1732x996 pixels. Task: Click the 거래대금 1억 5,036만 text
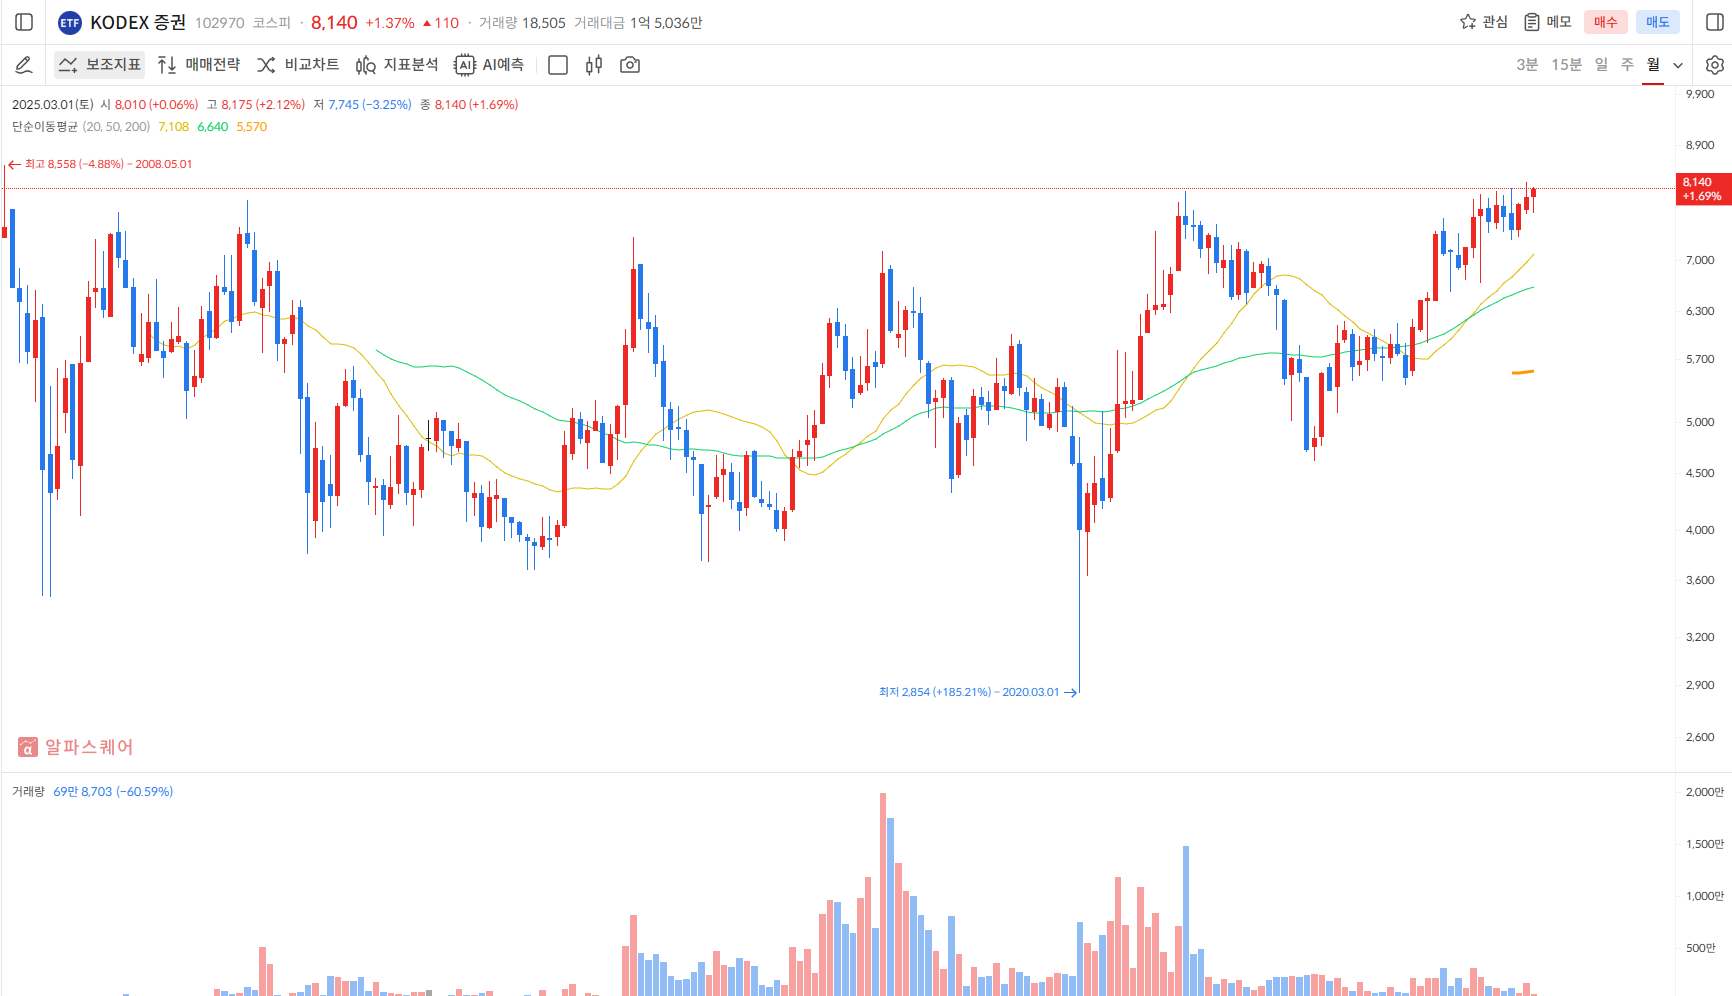coord(638,23)
